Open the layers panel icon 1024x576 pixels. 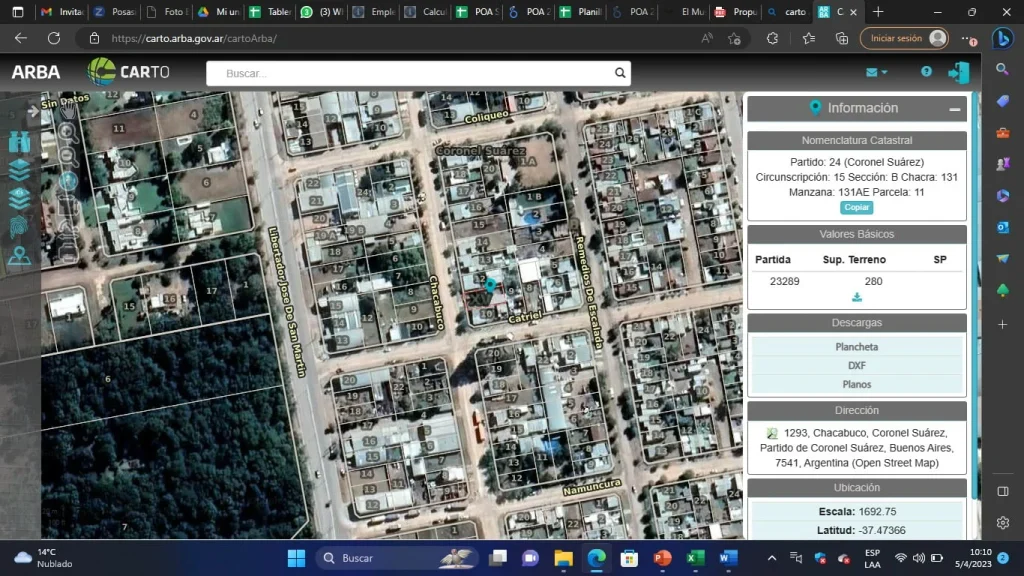point(20,170)
